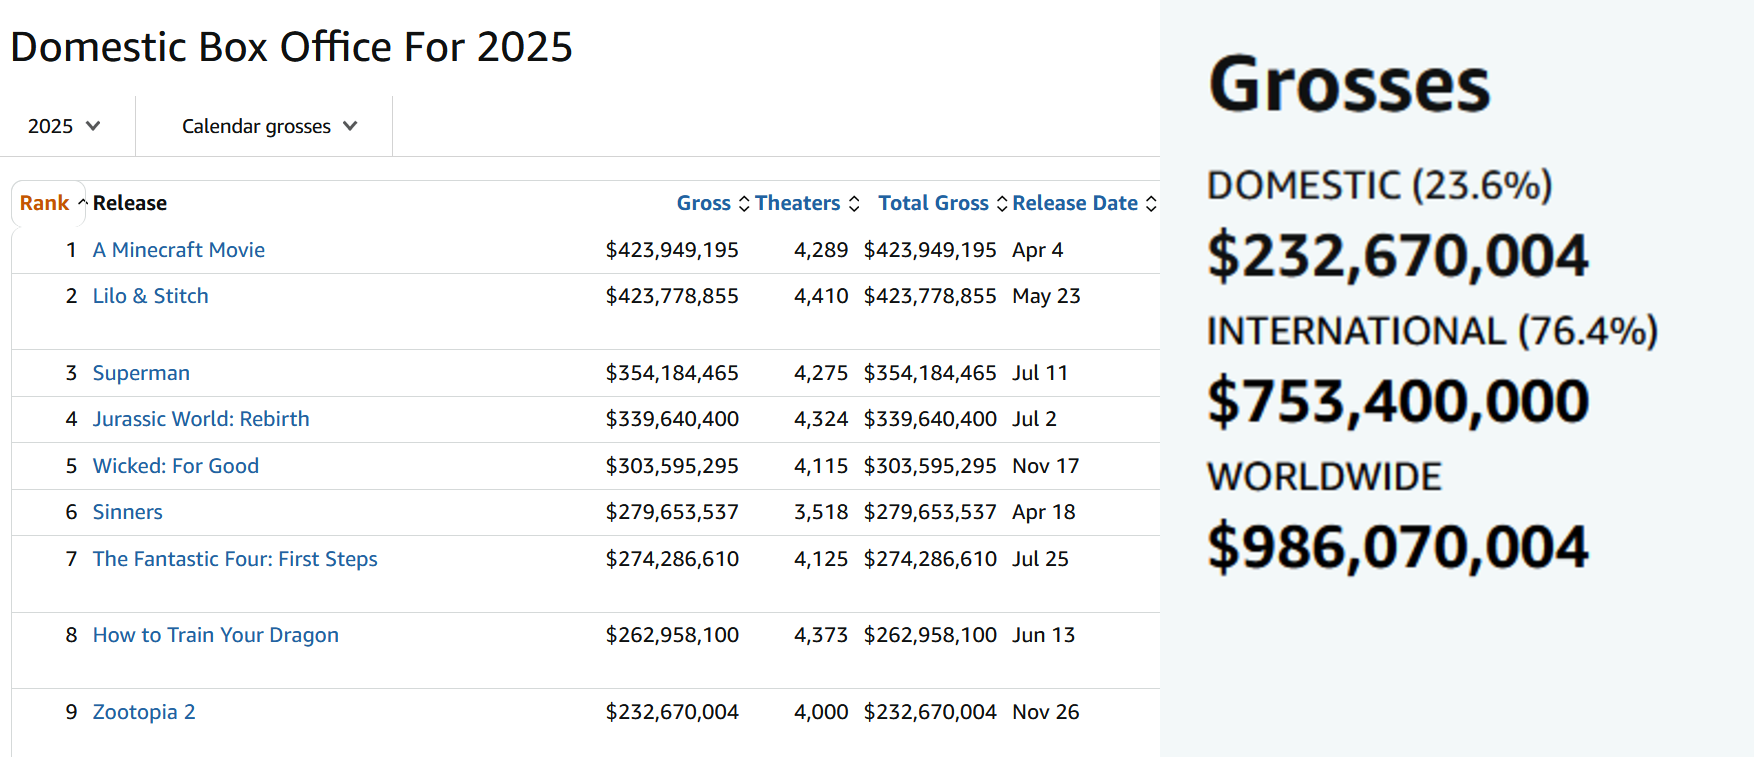
Task: Click the release date Nov 17
Action: pyautogui.click(x=1046, y=466)
